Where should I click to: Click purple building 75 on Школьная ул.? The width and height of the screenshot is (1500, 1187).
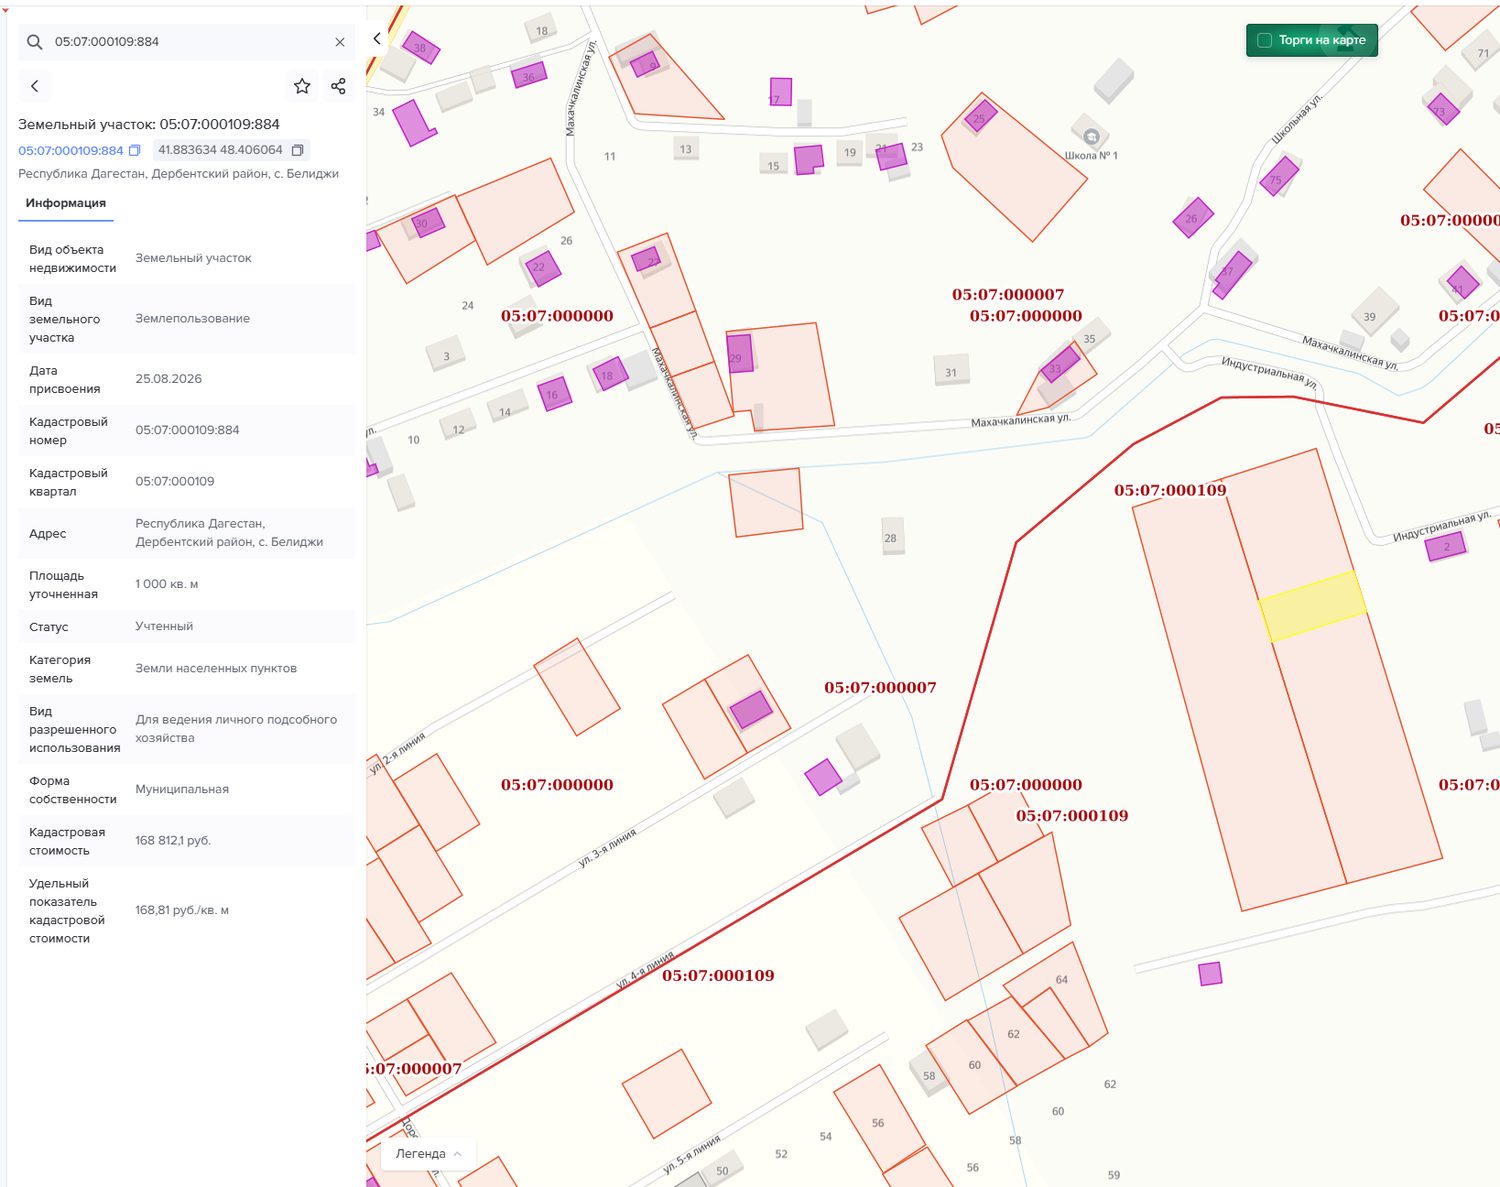point(1279,177)
